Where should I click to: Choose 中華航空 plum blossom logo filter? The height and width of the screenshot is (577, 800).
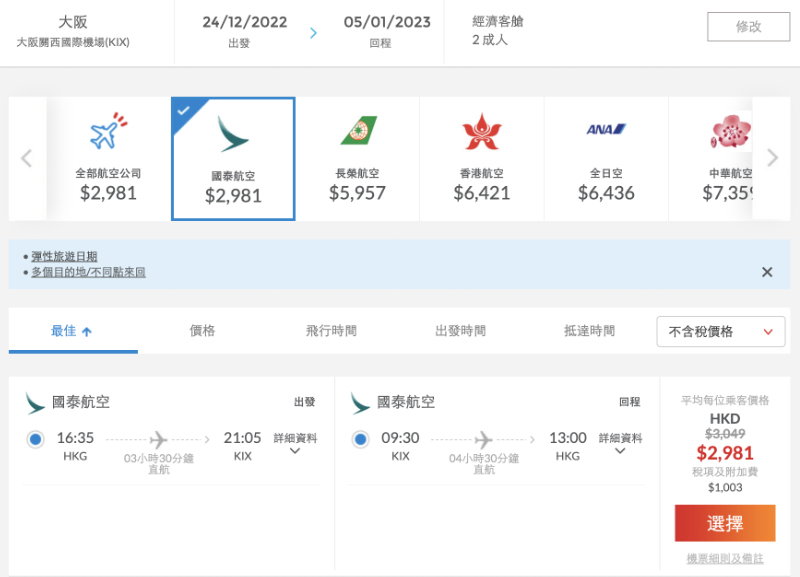pyautogui.click(x=731, y=131)
